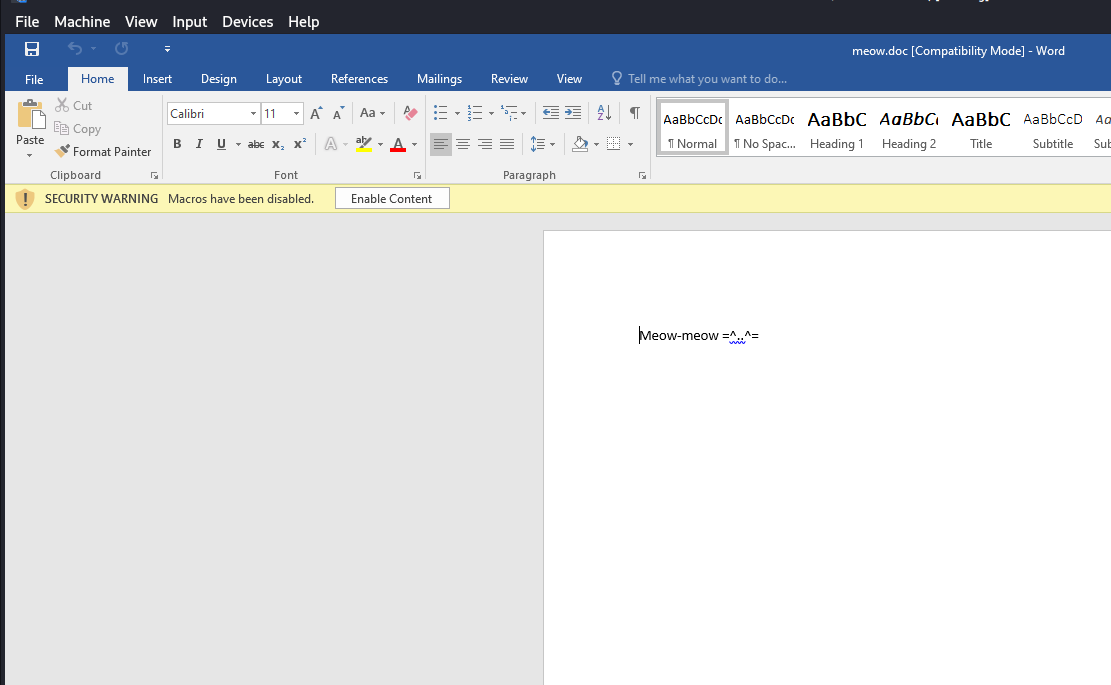
Task: Switch to the References tab
Action: (x=359, y=79)
